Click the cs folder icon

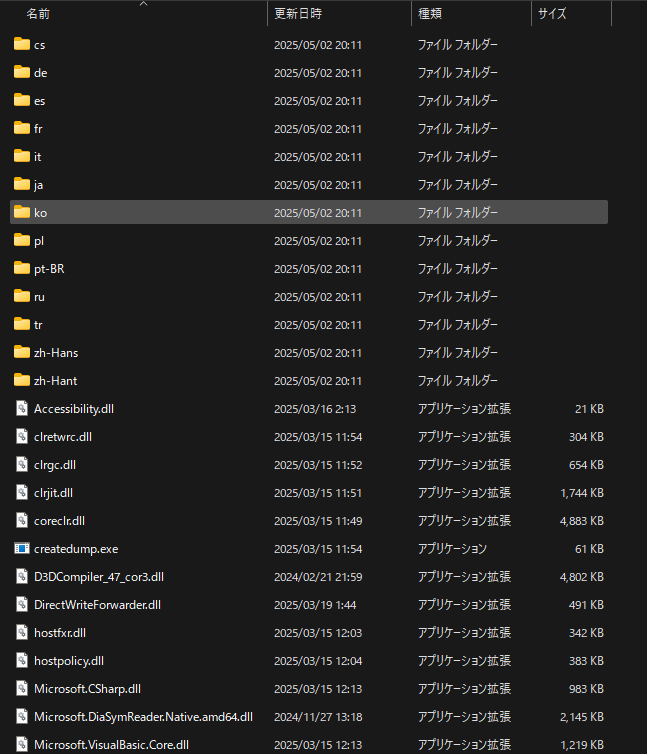22,44
